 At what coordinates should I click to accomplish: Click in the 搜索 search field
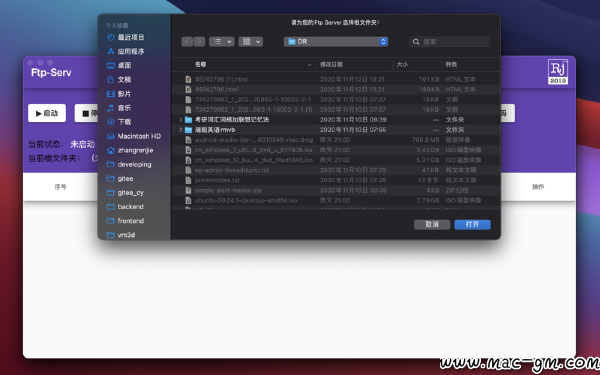[x=450, y=42]
